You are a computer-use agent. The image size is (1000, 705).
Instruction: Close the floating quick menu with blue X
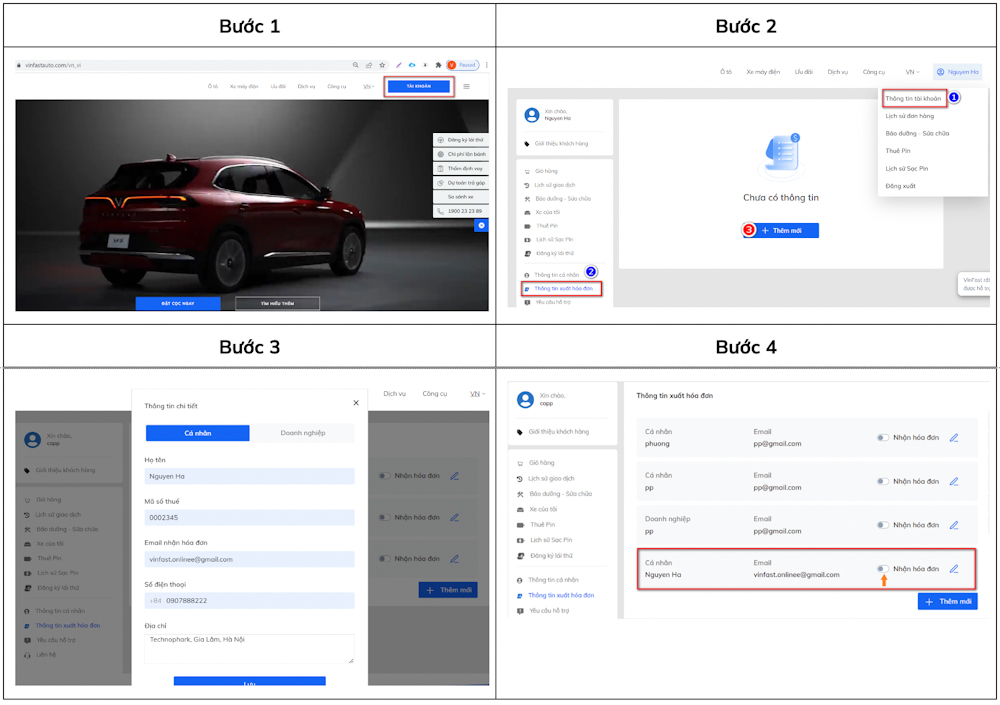[481, 226]
